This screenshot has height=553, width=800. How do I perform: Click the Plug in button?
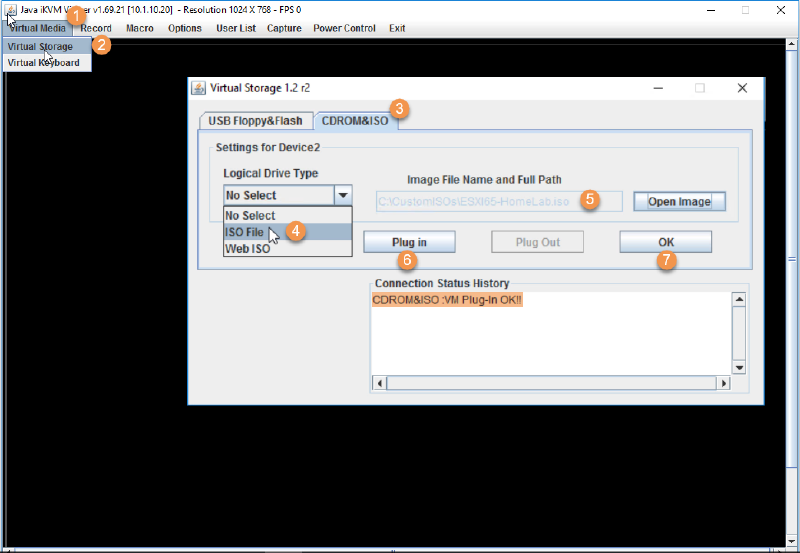pyautogui.click(x=409, y=242)
